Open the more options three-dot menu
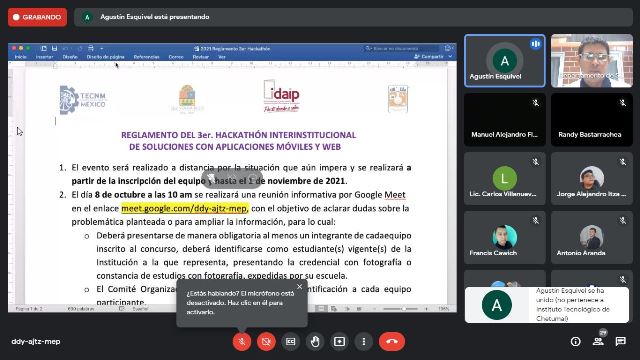640x360 pixels. click(364, 341)
